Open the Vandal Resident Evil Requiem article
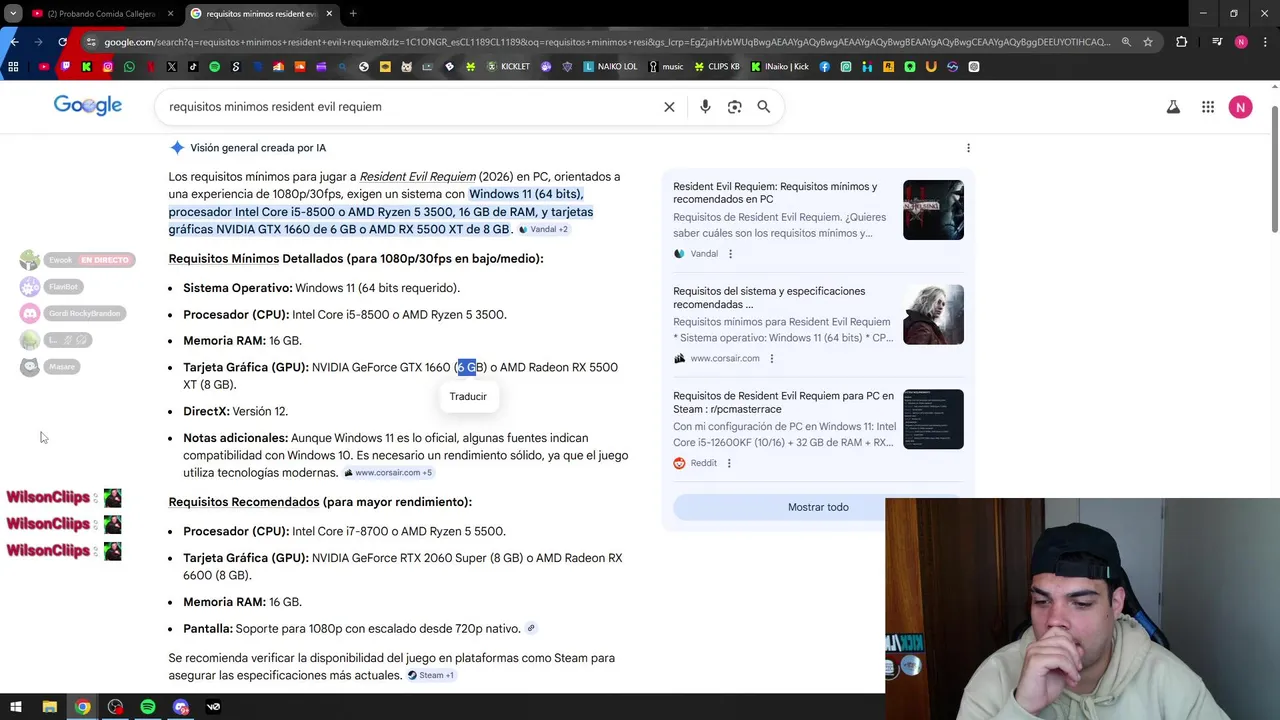1280x720 pixels. (x=775, y=193)
